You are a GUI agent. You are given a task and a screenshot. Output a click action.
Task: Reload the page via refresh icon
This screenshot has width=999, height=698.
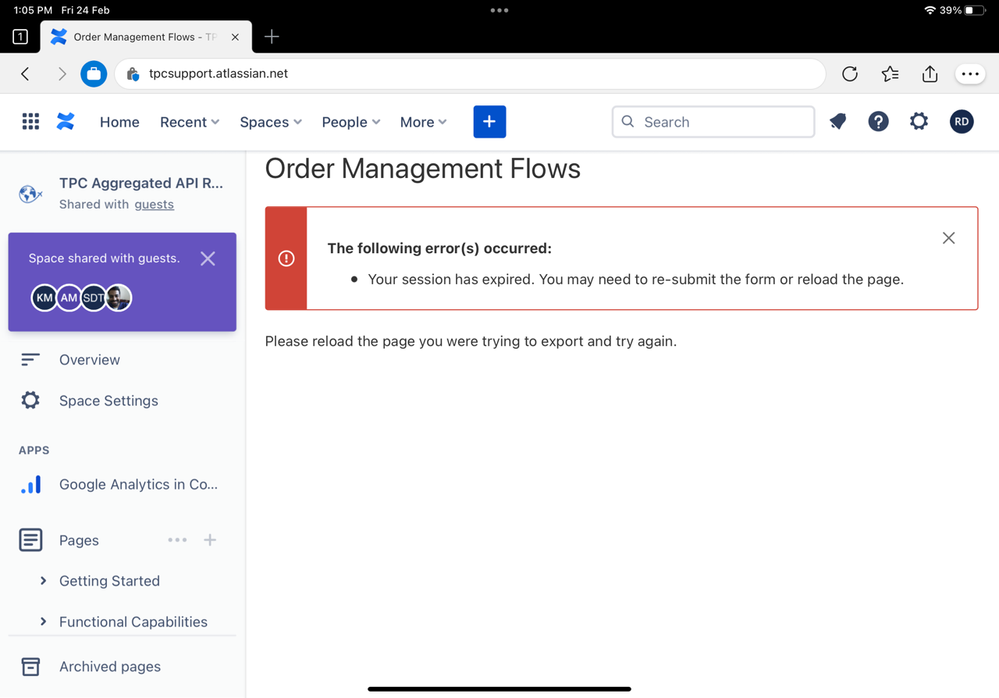tap(849, 74)
